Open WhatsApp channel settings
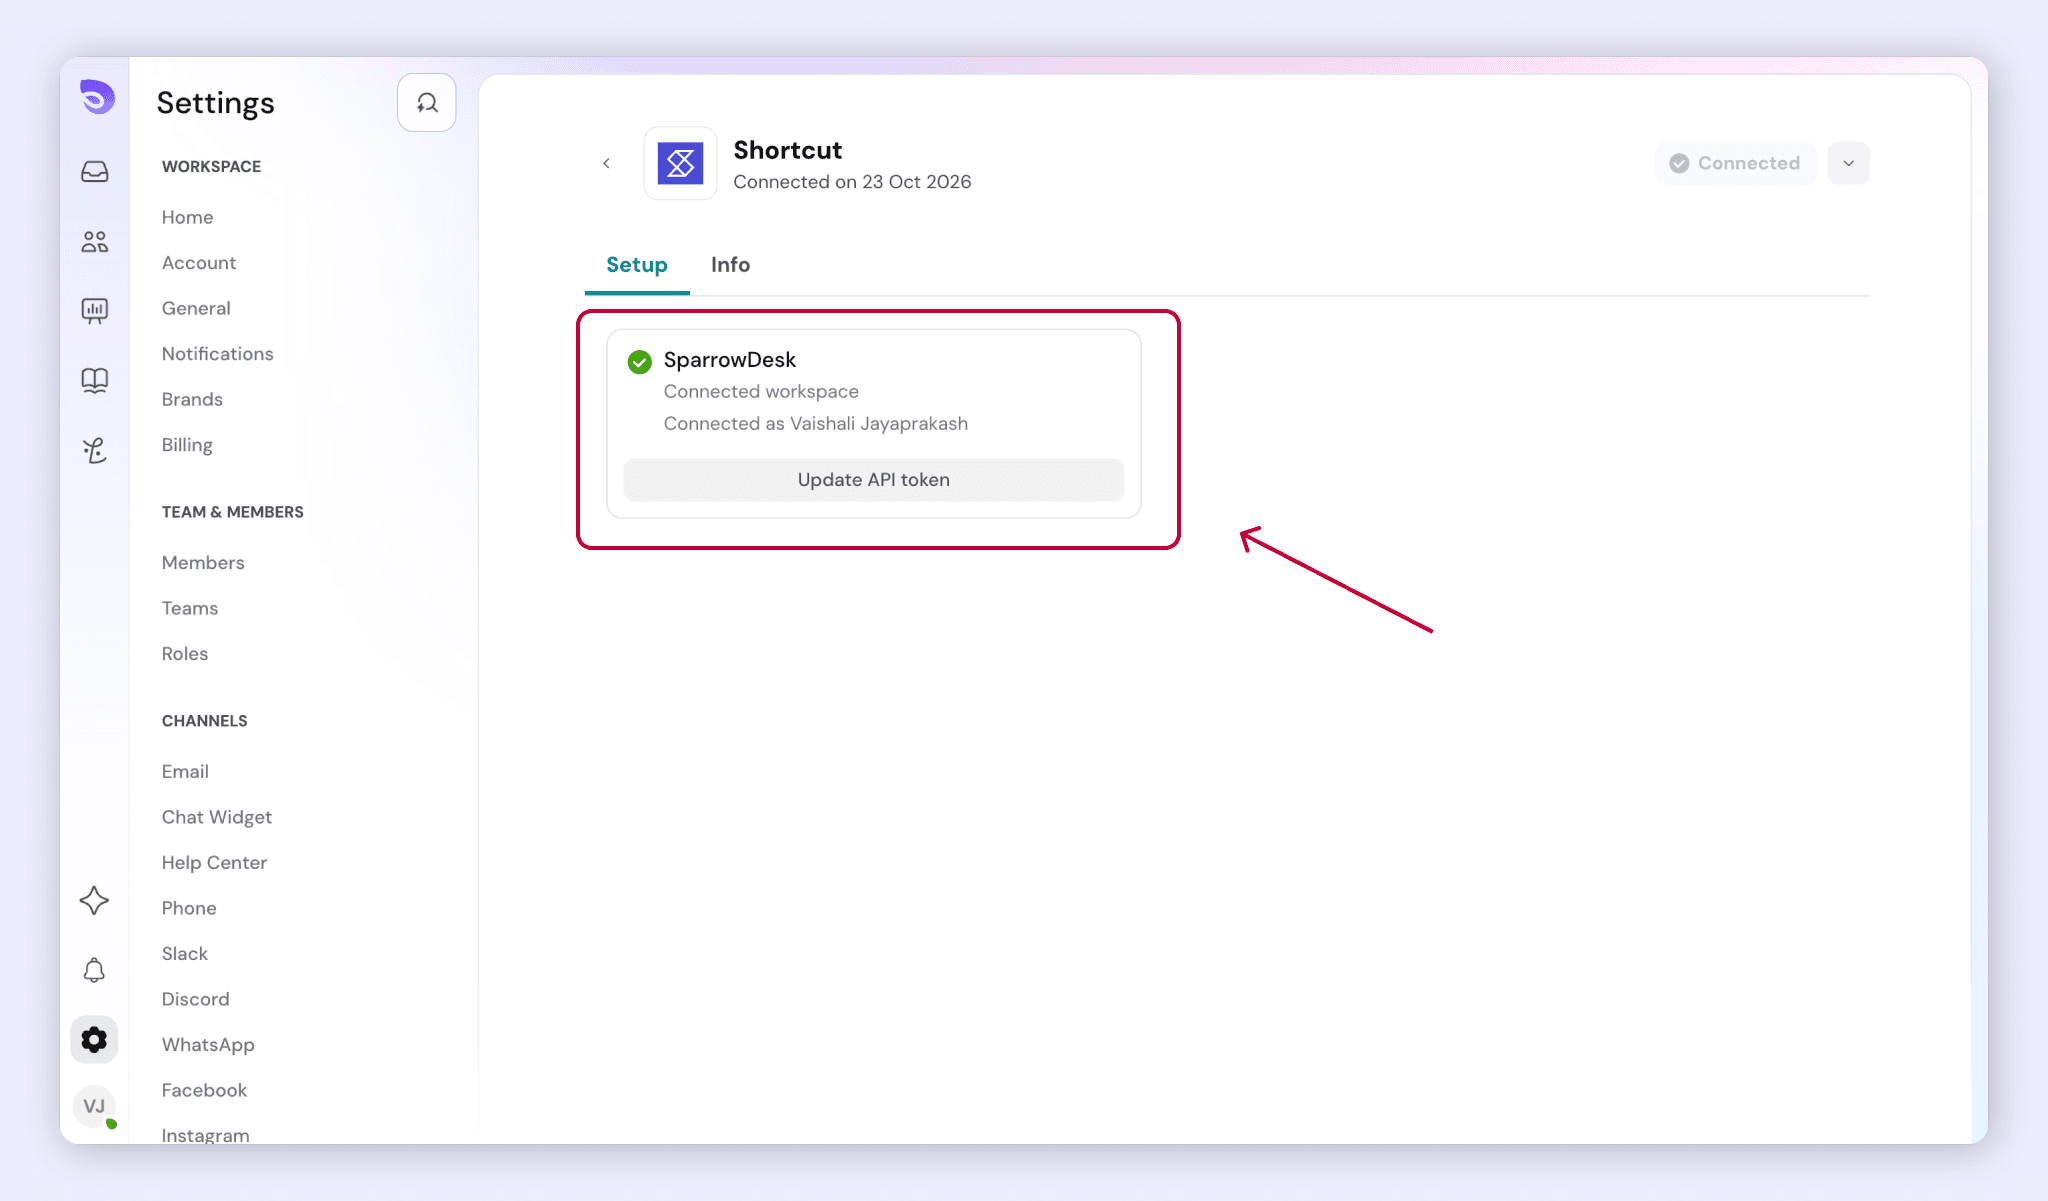This screenshot has width=2048, height=1201. click(x=208, y=1045)
